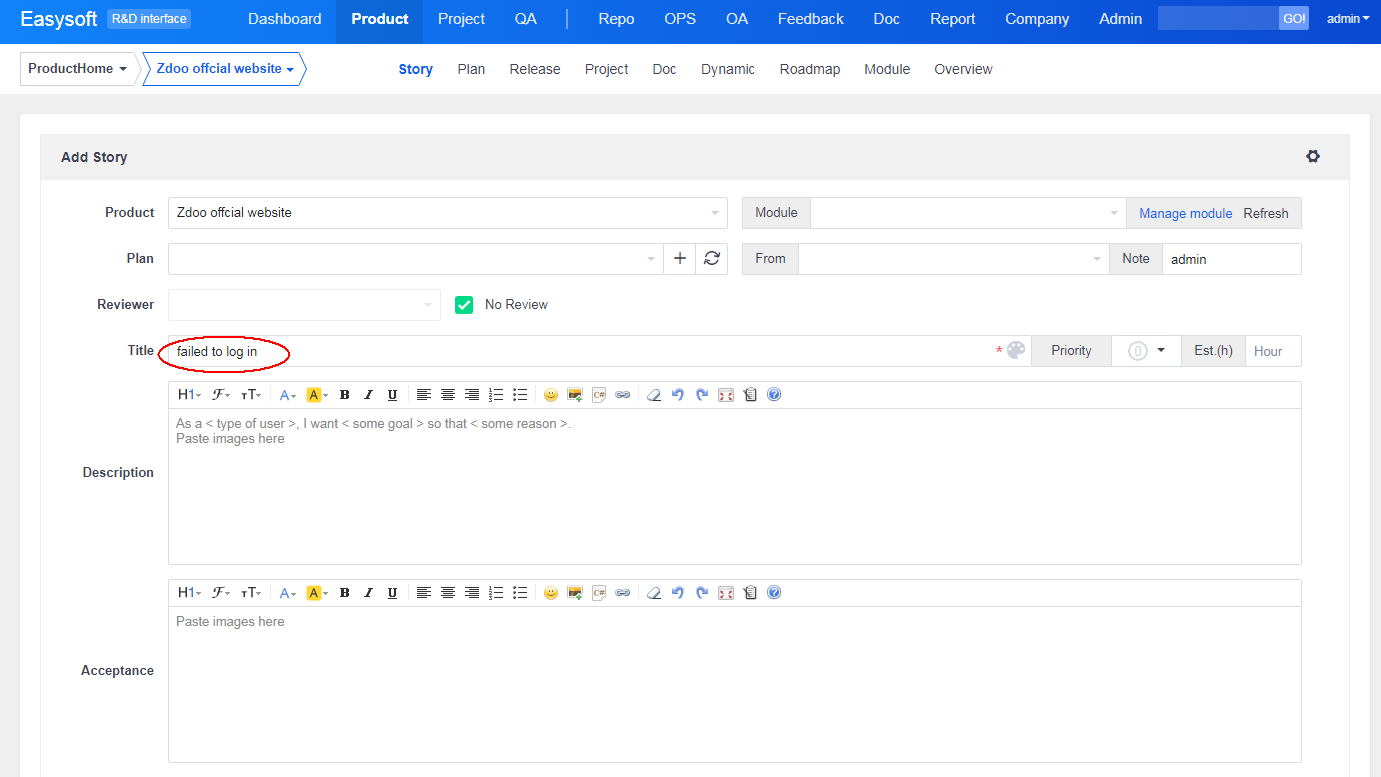Screen dimensions: 1381x777
Task: Click the Manage module link
Action: [1185, 213]
